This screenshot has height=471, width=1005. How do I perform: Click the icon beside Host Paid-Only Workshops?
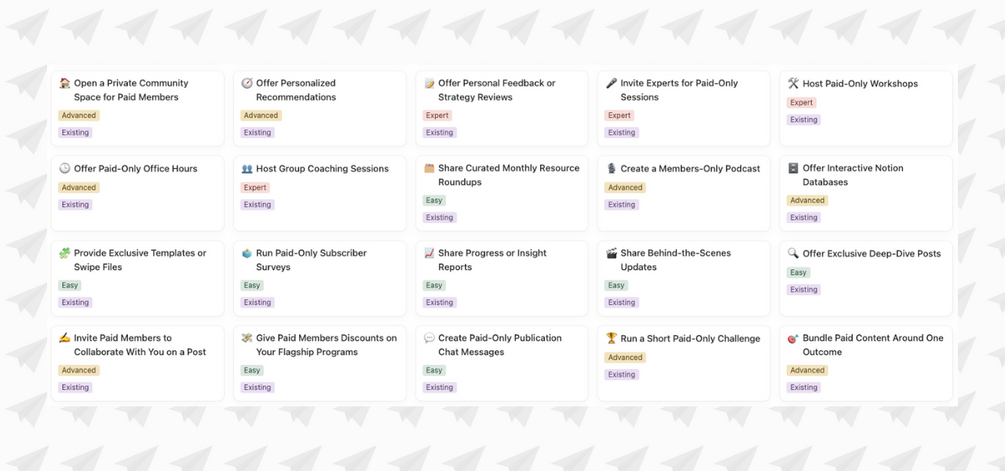click(793, 84)
